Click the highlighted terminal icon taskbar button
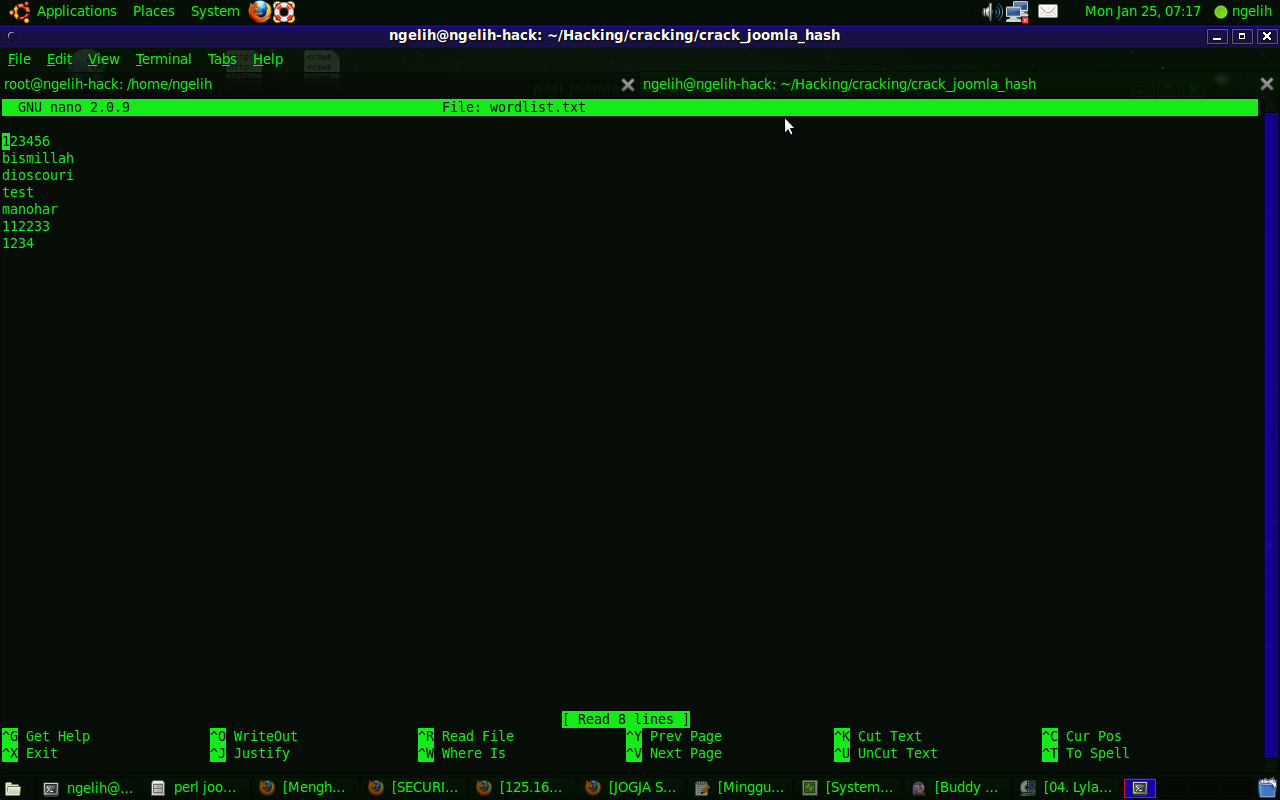Screen dimensions: 1280x800 click(x=1140, y=788)
